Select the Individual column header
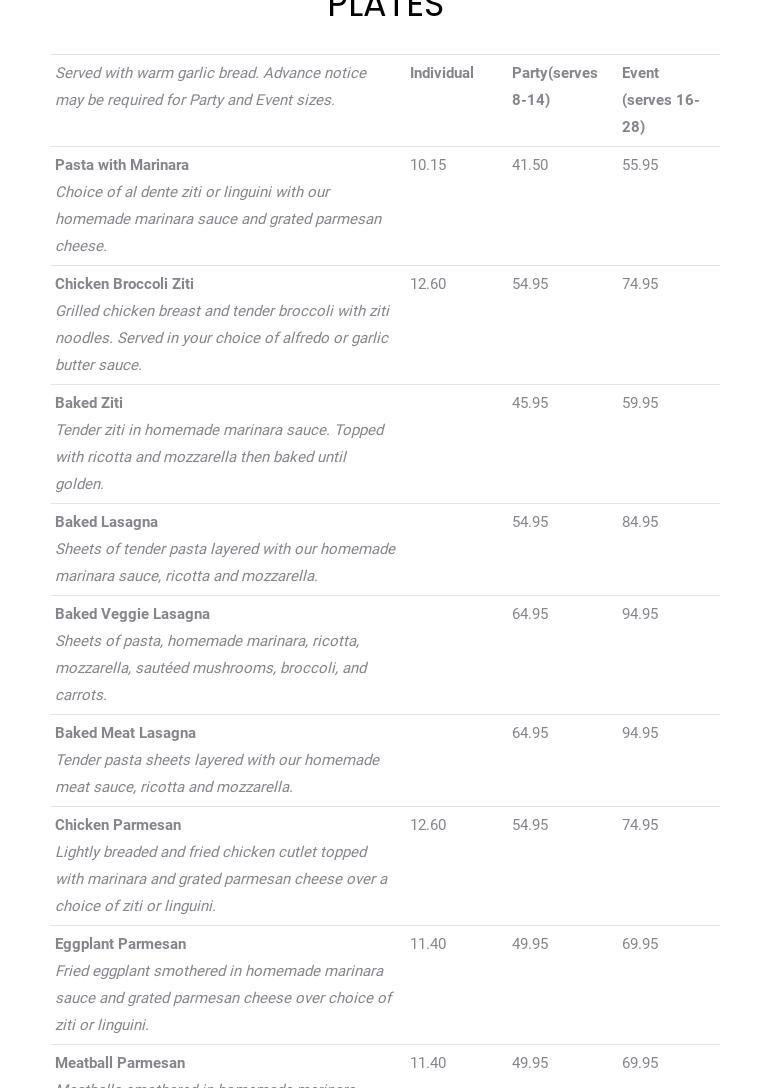The width and height of the screenshot is (770, 1088). (441, 73)
